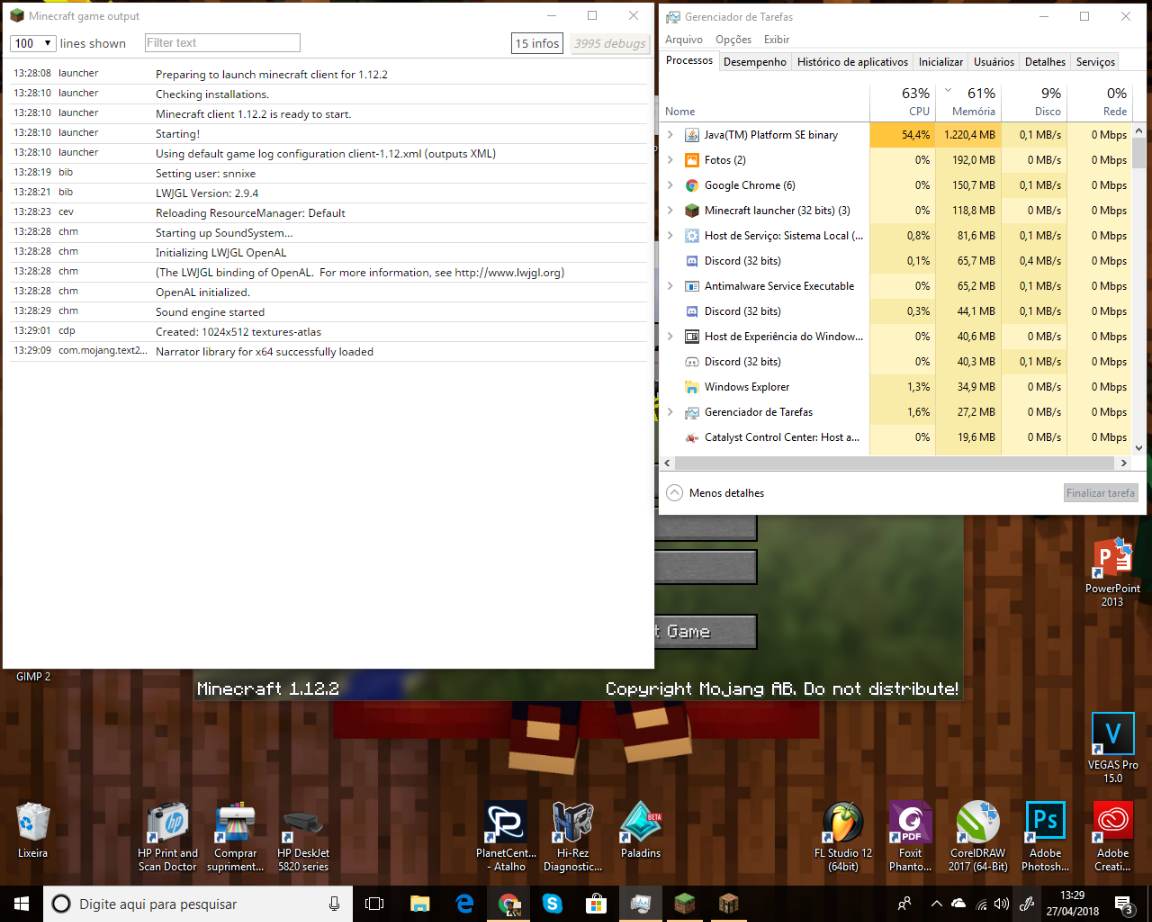1152x922 pixels.
Task: Switch to the Desempenho tab
Action: [x=755, y=62]
